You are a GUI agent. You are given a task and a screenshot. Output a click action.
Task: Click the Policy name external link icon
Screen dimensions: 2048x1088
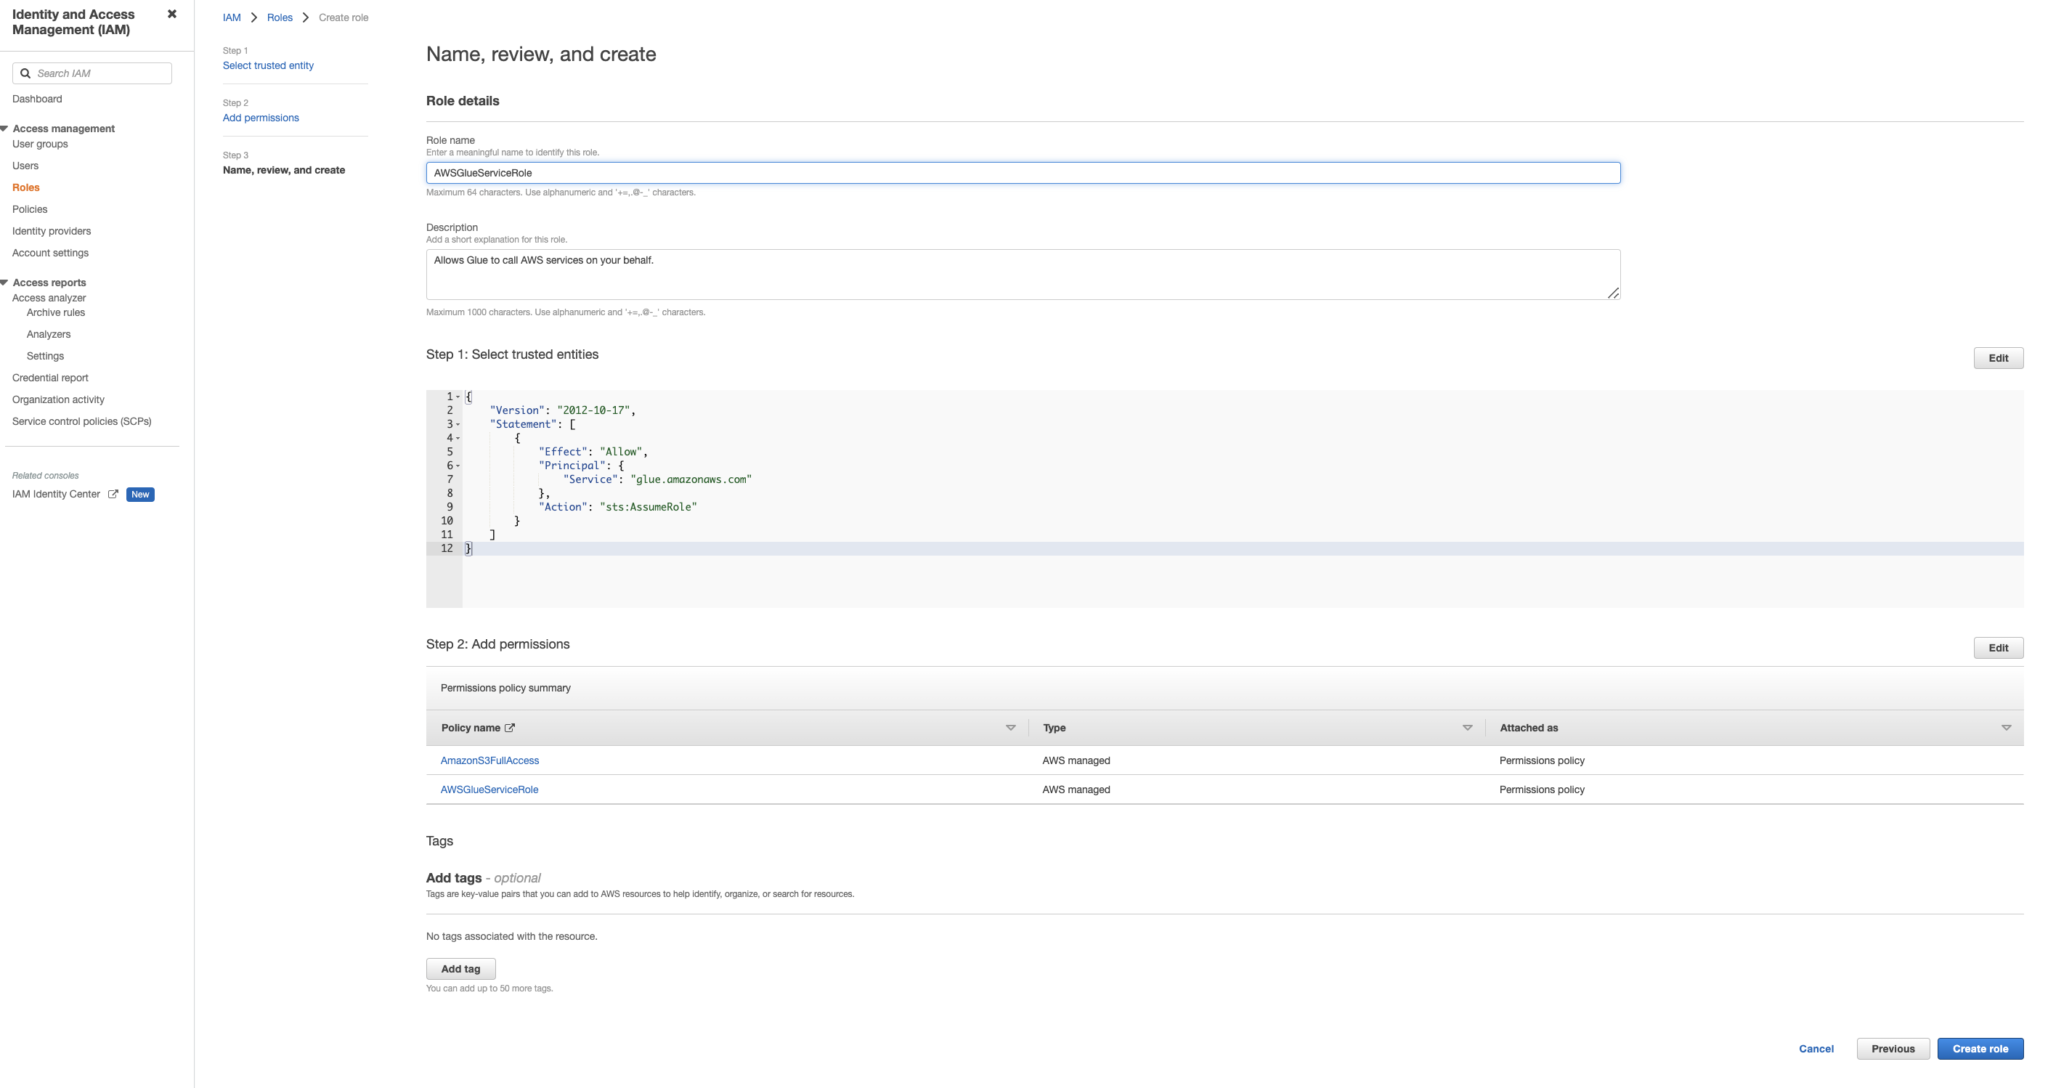click(510, 728)
